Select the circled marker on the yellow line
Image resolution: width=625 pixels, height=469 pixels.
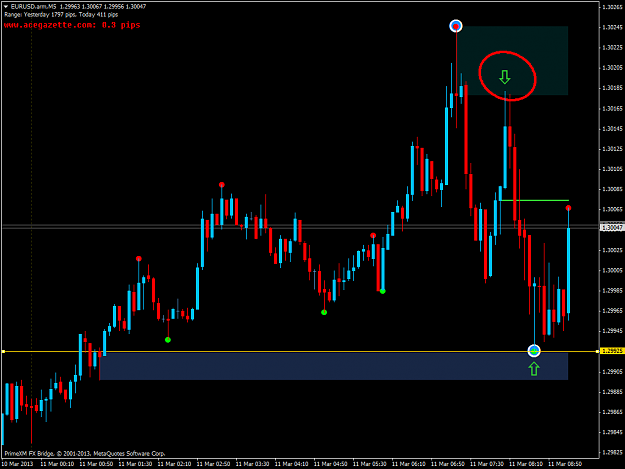pyautogui.click(x=534, y=351)
